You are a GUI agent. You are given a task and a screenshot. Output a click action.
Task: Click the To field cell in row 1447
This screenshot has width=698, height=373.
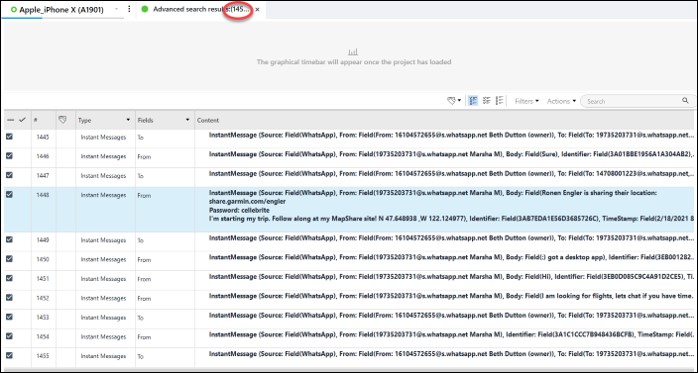(x=141, y=176)
